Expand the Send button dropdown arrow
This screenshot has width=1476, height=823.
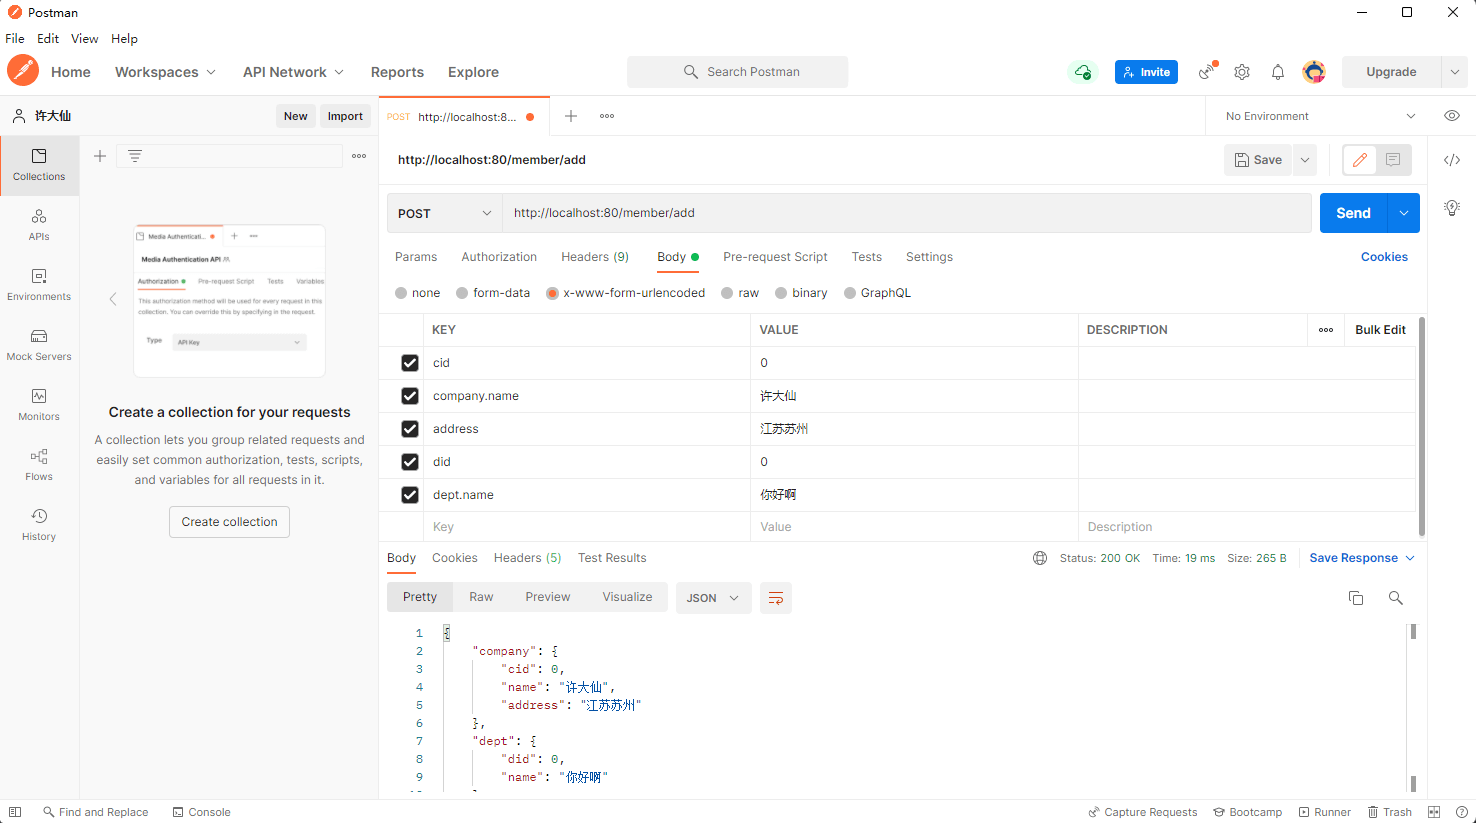(x=1404, y=213)
